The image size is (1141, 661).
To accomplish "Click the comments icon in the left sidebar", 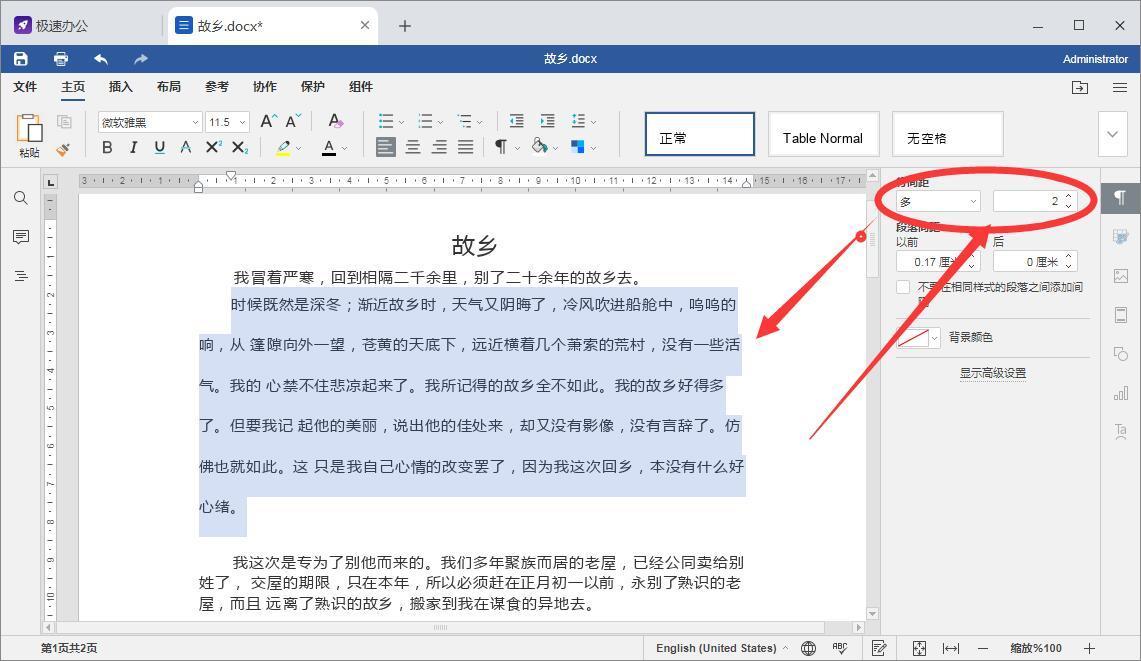I will (x=21, y=237).
